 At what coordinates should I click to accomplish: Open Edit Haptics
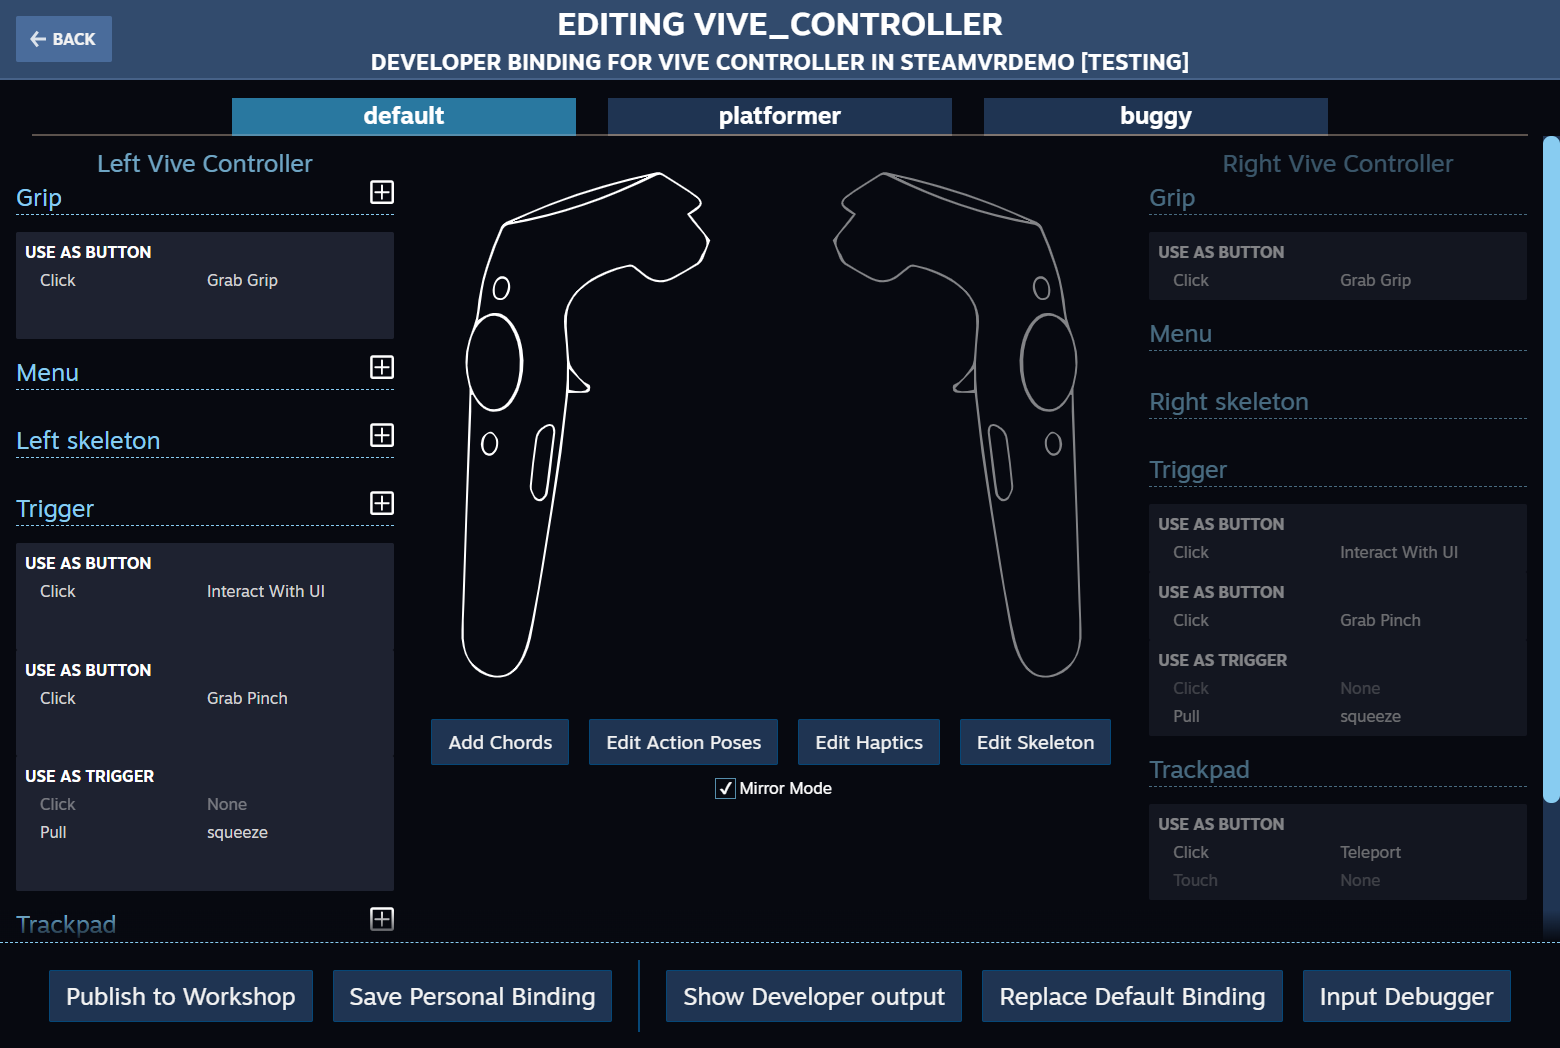869,742
